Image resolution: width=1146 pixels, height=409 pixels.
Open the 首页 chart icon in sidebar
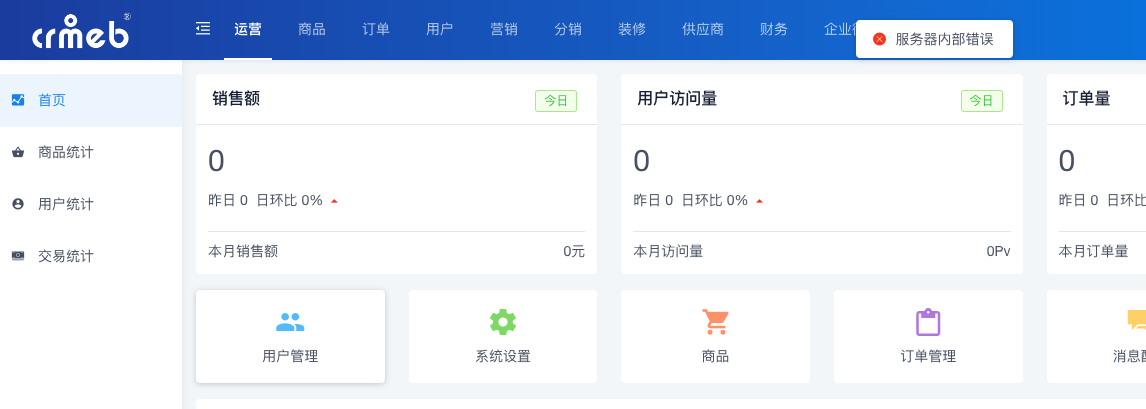(18, 100)
